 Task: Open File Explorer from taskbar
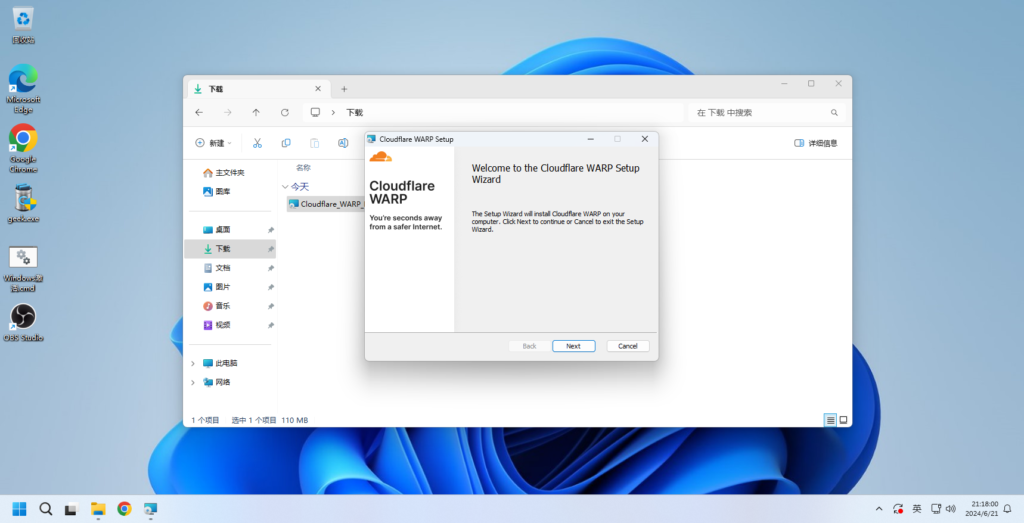coord(98,509)
